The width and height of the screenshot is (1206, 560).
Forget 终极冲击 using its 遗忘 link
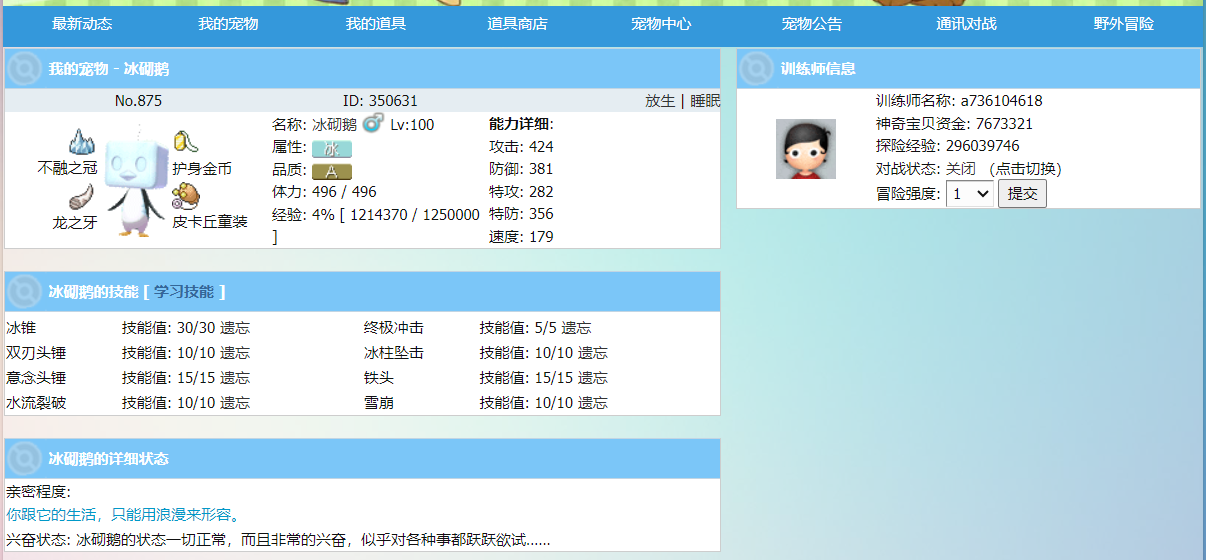(x=576, y=328)
